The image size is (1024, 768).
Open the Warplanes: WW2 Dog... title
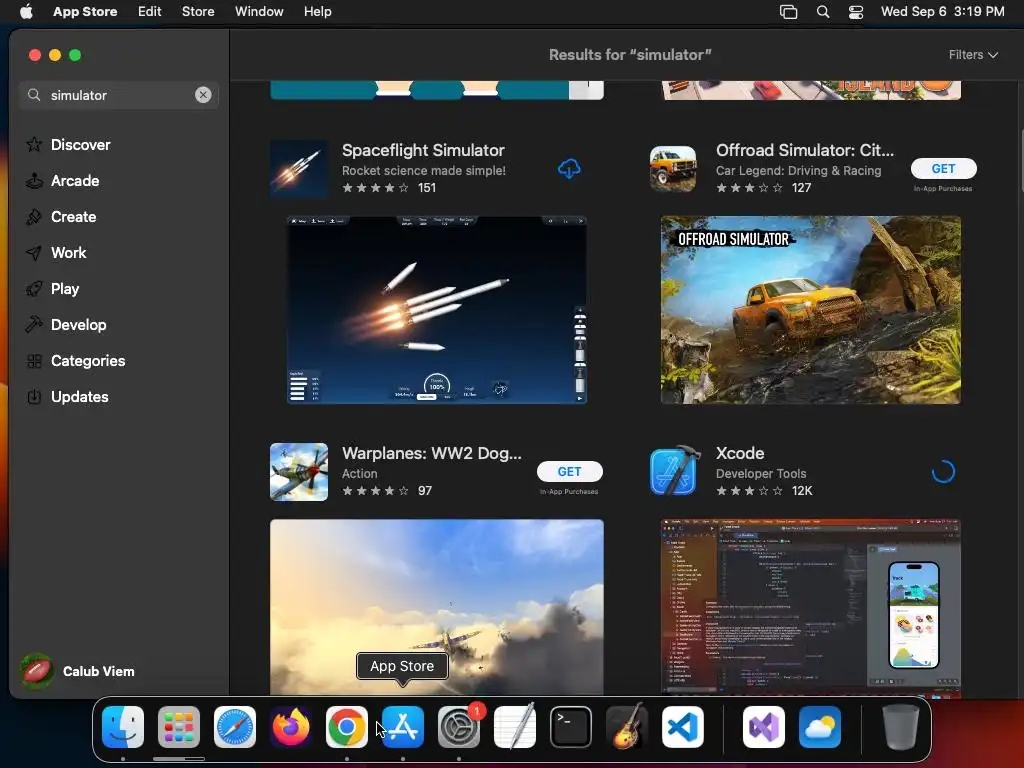(432, 453)
